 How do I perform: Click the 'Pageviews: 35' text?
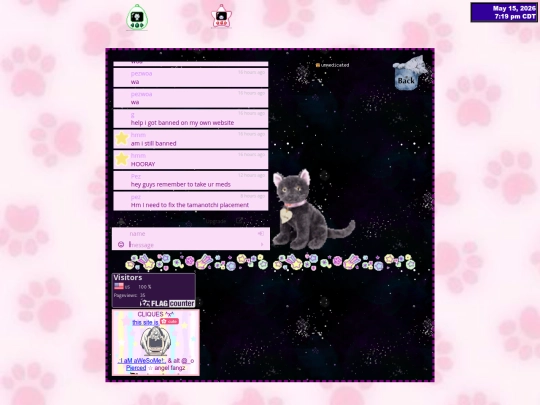(x=129, y=295)
